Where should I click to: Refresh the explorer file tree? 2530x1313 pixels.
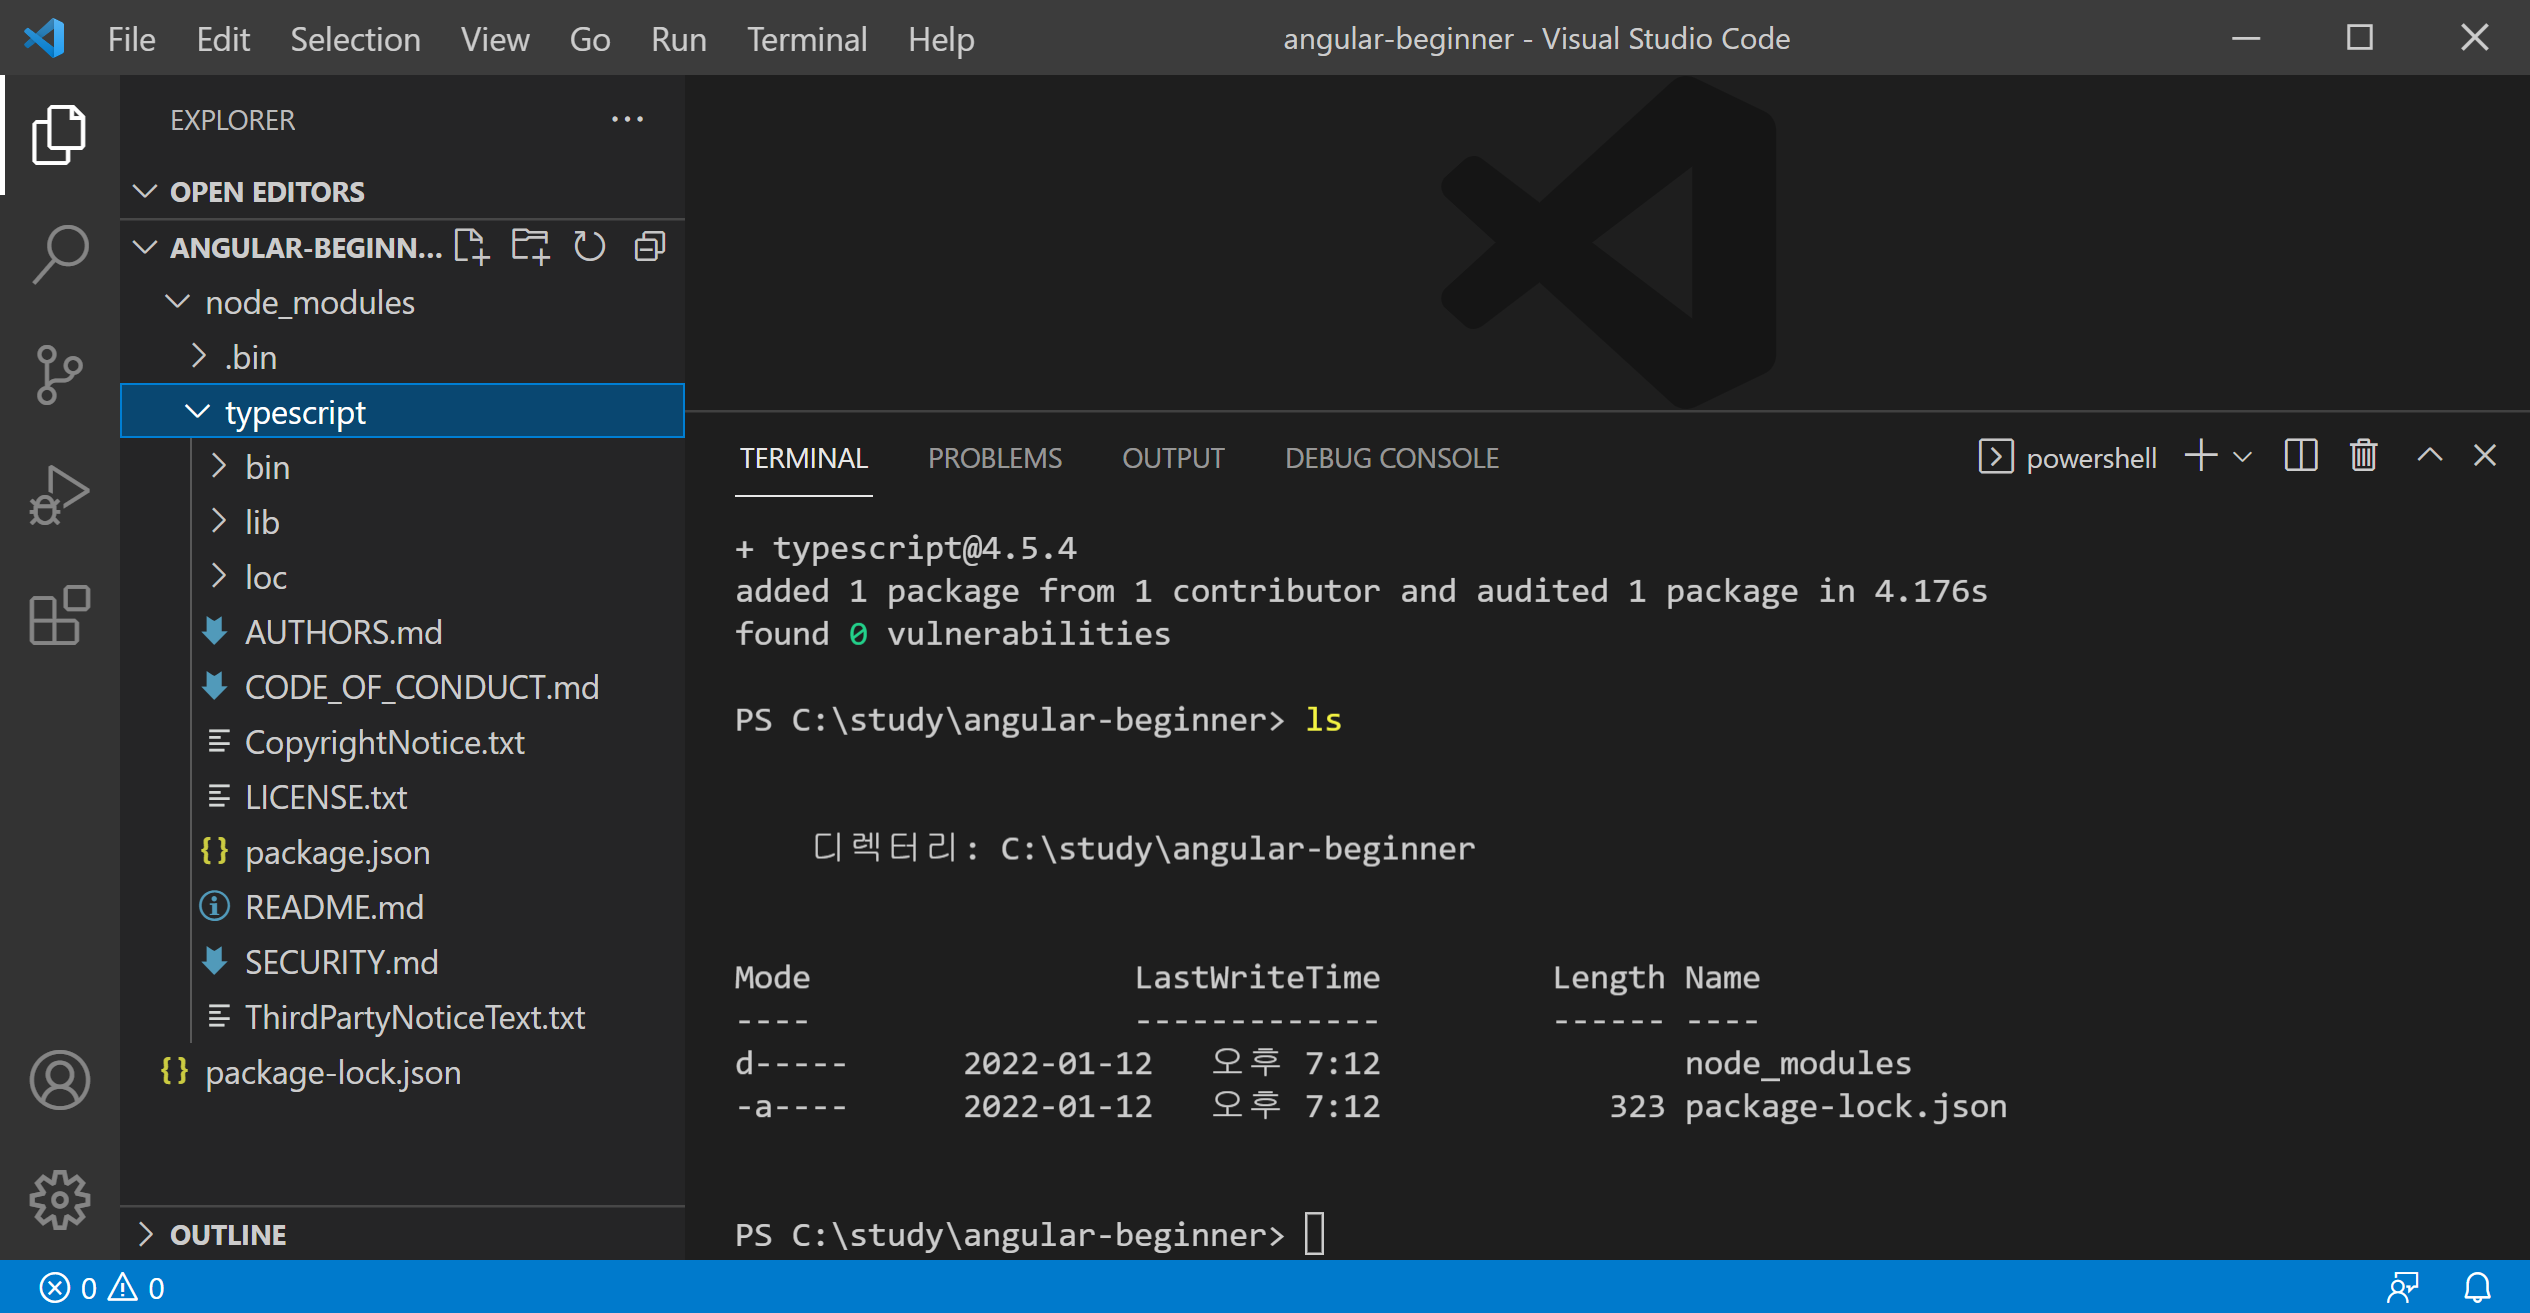click(590, 246)
